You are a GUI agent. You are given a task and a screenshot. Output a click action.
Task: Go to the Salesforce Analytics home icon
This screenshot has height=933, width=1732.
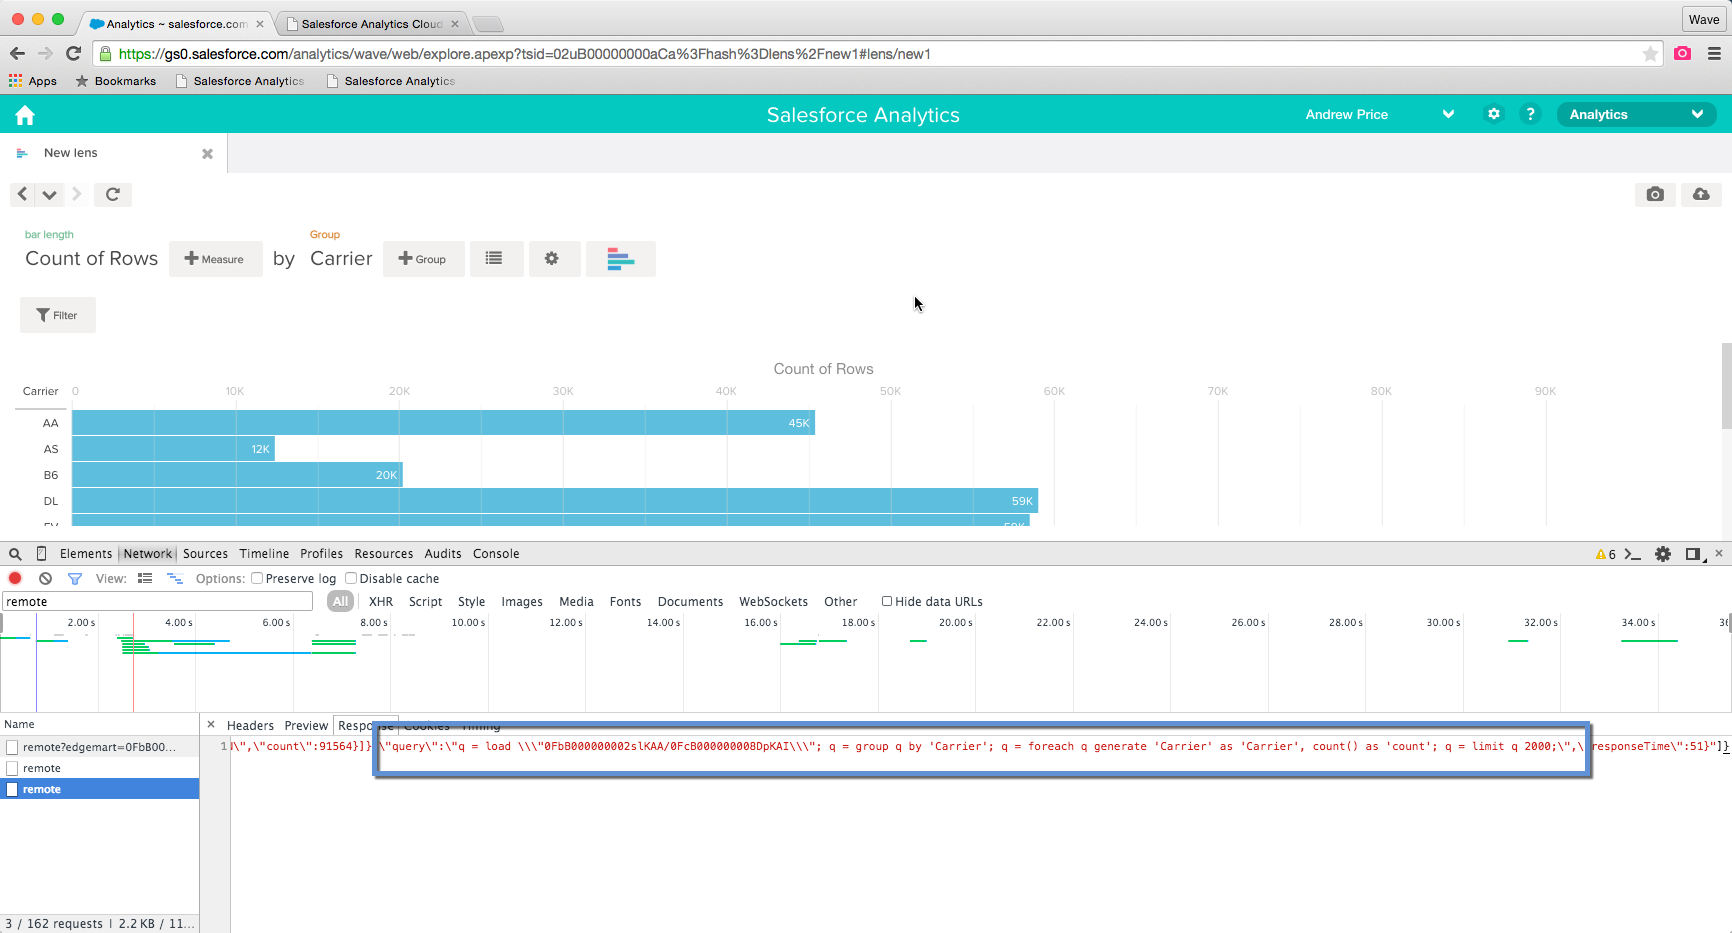tap(25, 115)
